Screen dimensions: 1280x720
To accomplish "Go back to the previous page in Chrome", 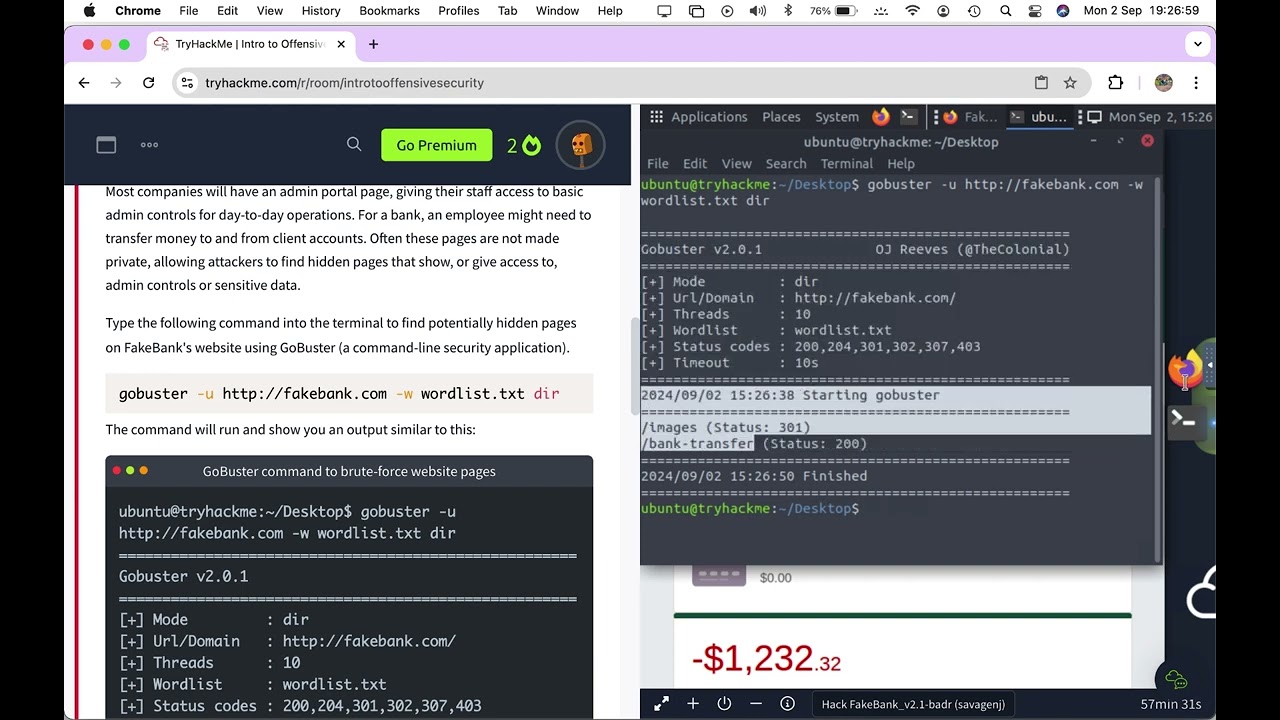I will tap(84, 83).
